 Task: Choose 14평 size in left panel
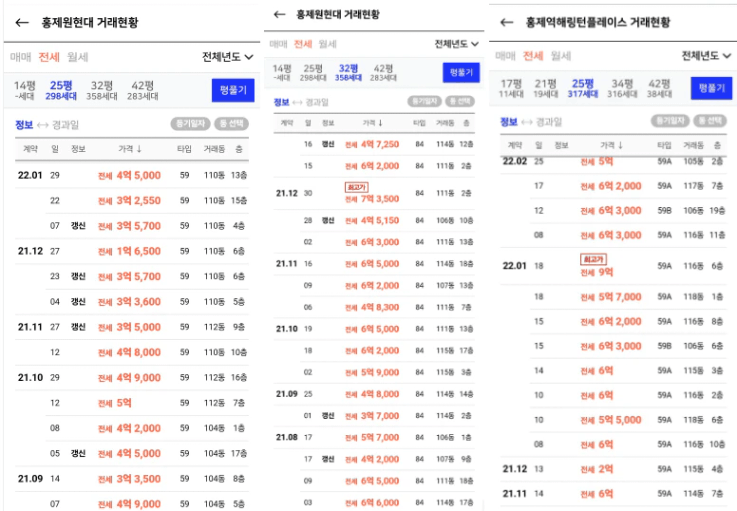click(x=24, y=90)
